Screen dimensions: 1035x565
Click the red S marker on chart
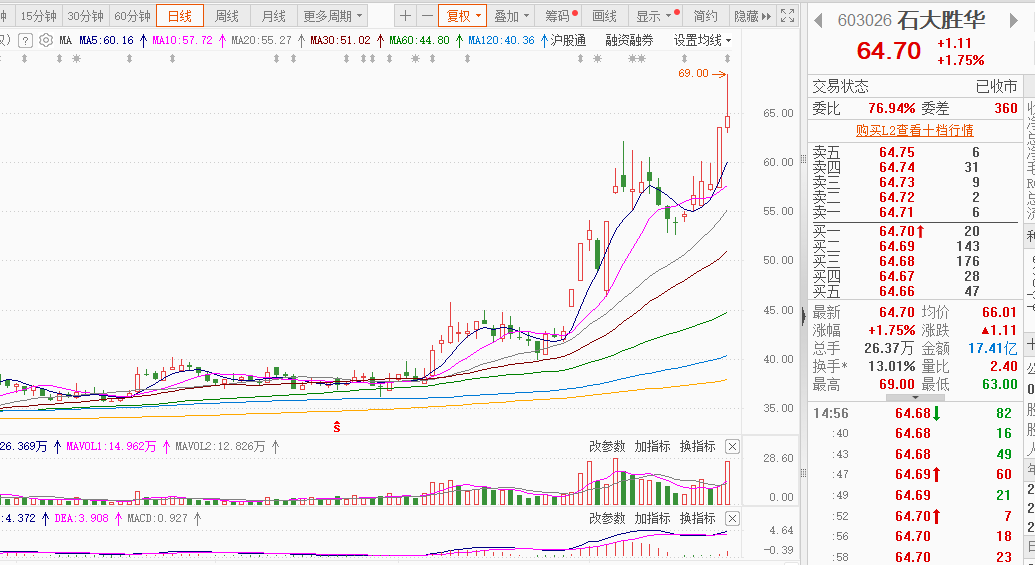337,426
